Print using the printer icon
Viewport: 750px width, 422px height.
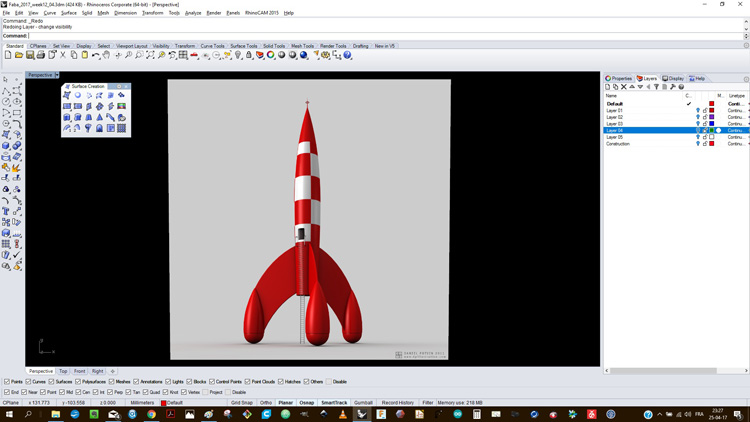pos(41,56)
